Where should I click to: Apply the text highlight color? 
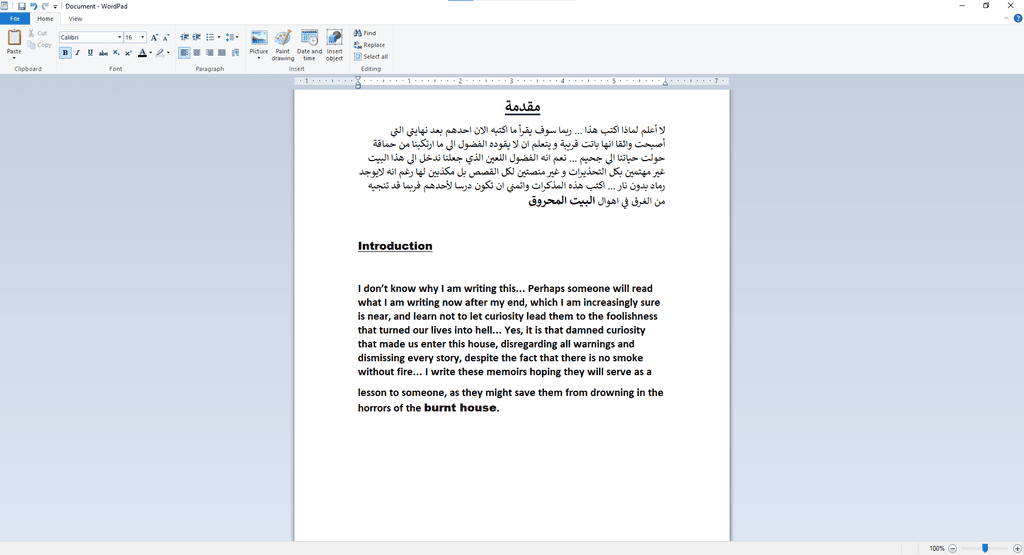(159, 53)
